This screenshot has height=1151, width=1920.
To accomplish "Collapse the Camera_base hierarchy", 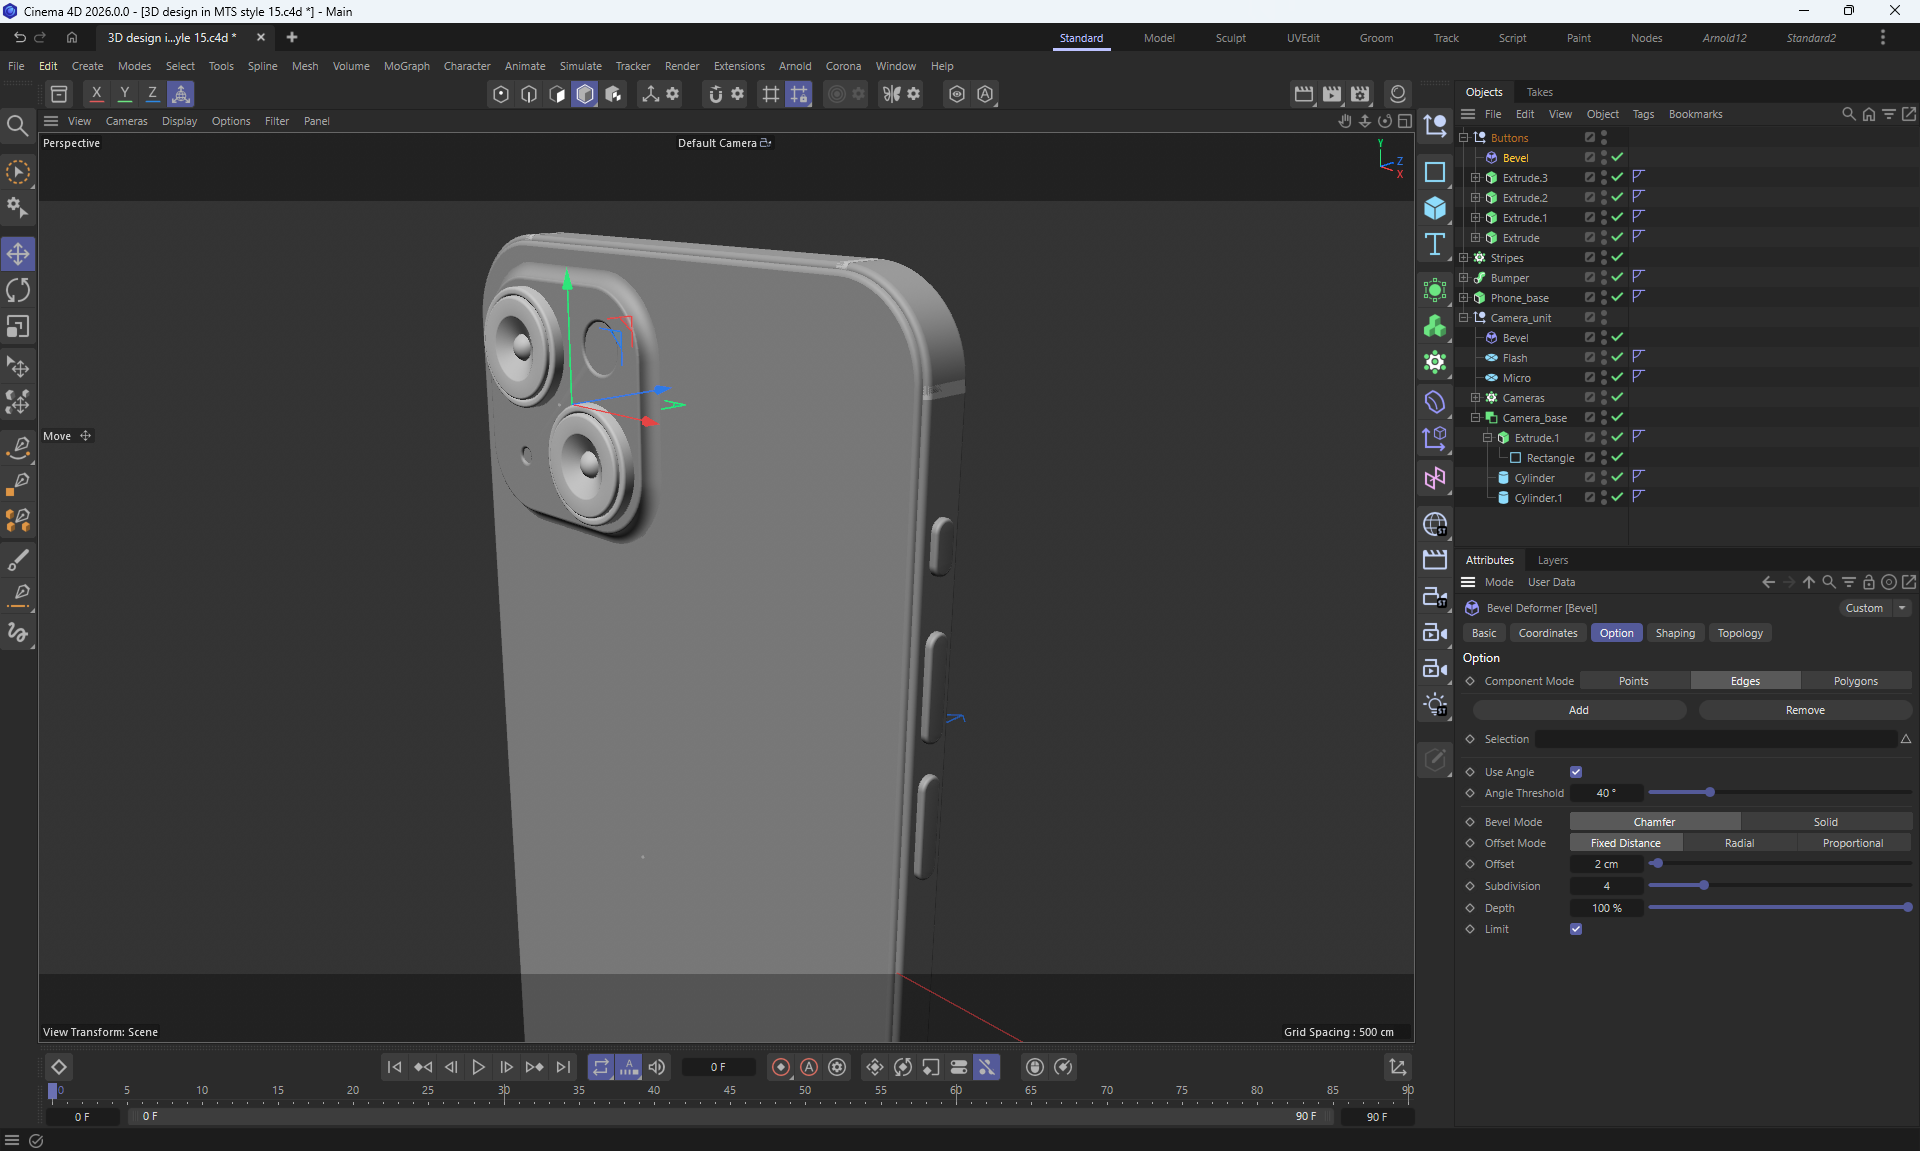I will (x=1476, y=418).
